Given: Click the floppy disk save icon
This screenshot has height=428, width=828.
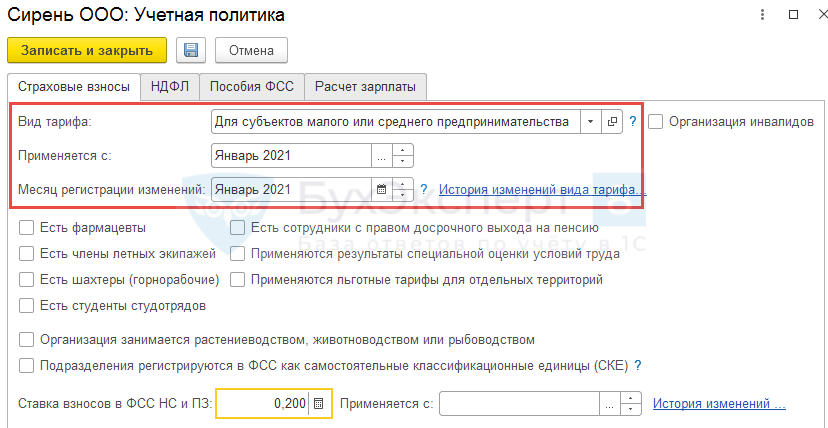Looking at the screenshot, I should [190, 50].
